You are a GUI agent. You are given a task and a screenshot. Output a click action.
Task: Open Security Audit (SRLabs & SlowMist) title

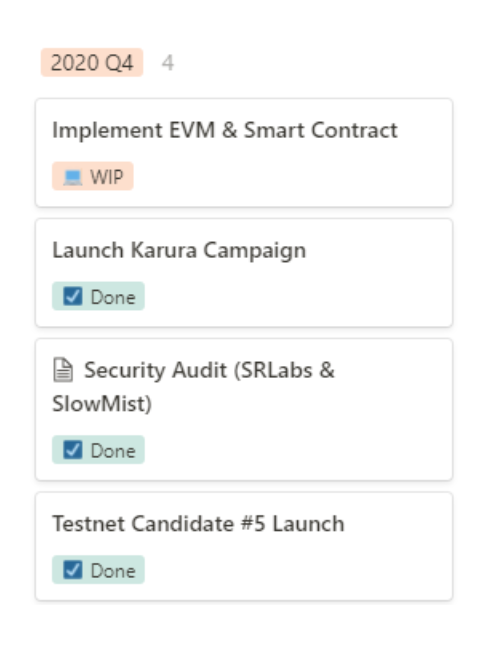[x=193, y=387]
